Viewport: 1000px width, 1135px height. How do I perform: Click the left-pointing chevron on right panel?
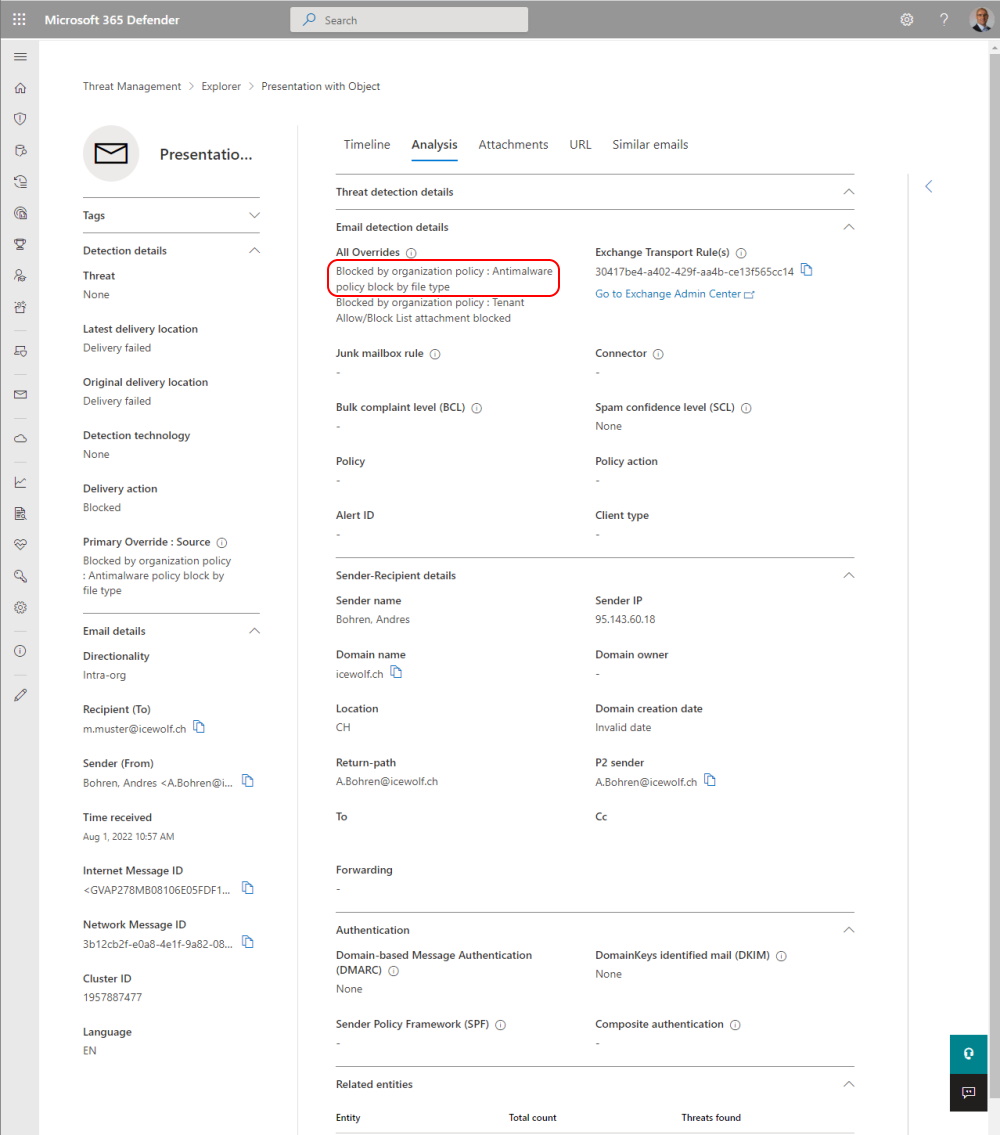coord(928,187)
